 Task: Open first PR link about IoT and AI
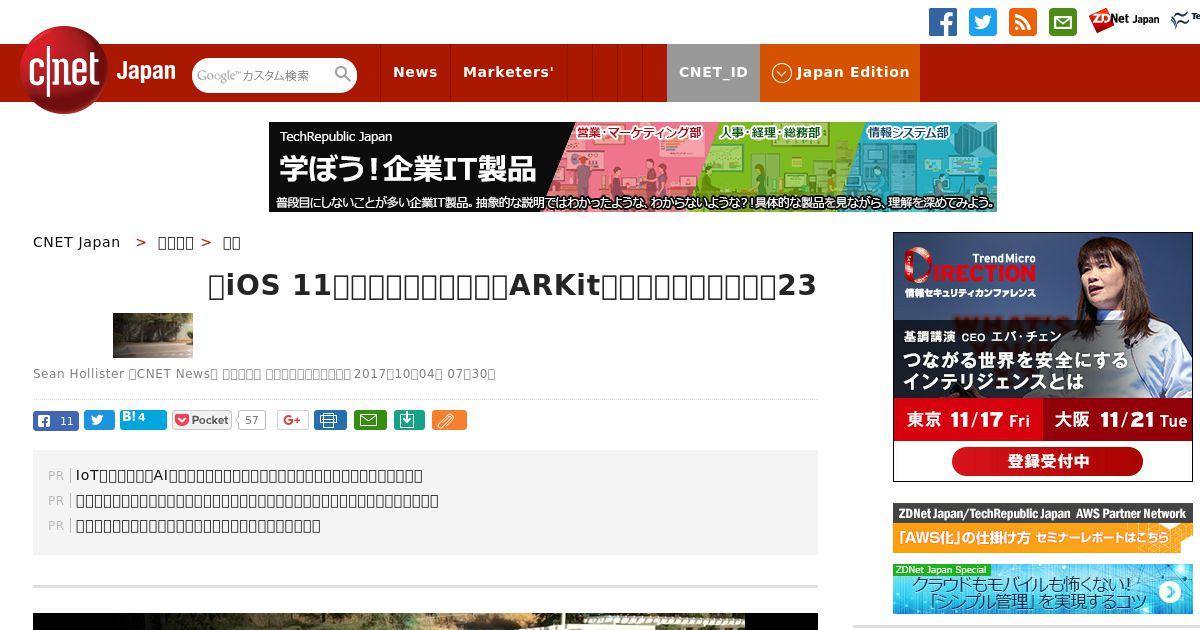point(249,475)
